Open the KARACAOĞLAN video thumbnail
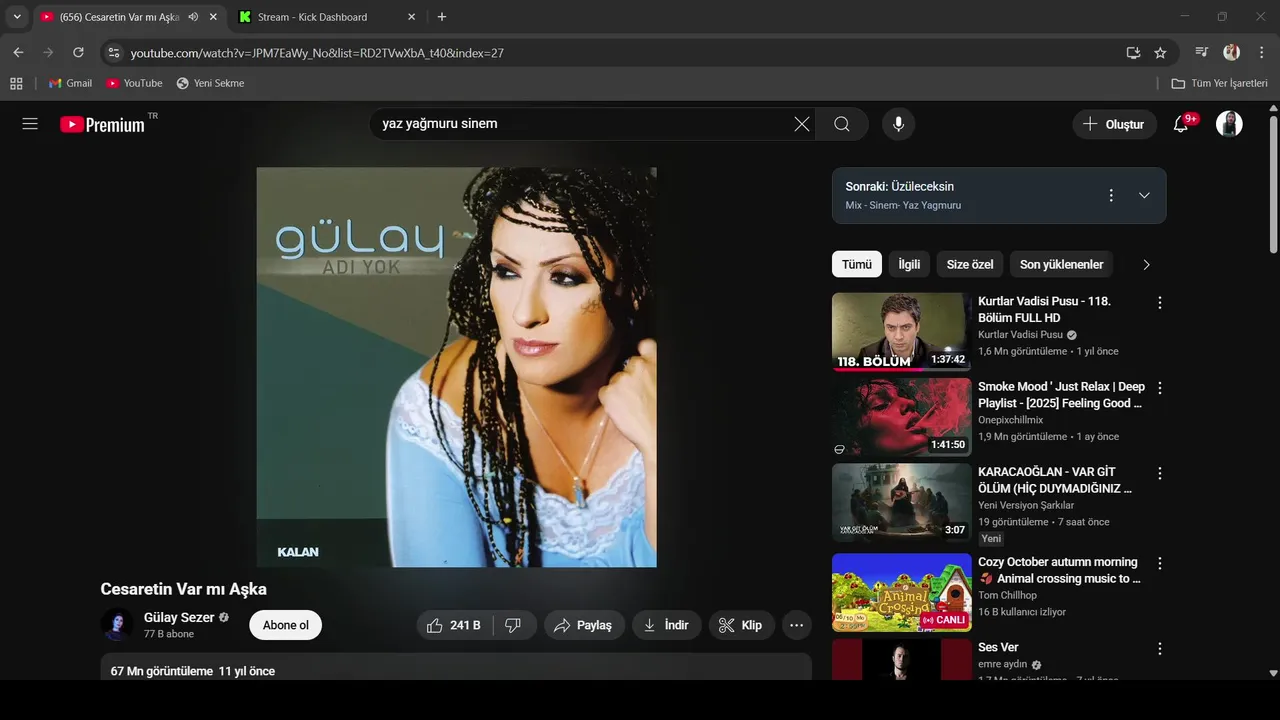This screenshot has width=1280, height=720. coord(901,502)
